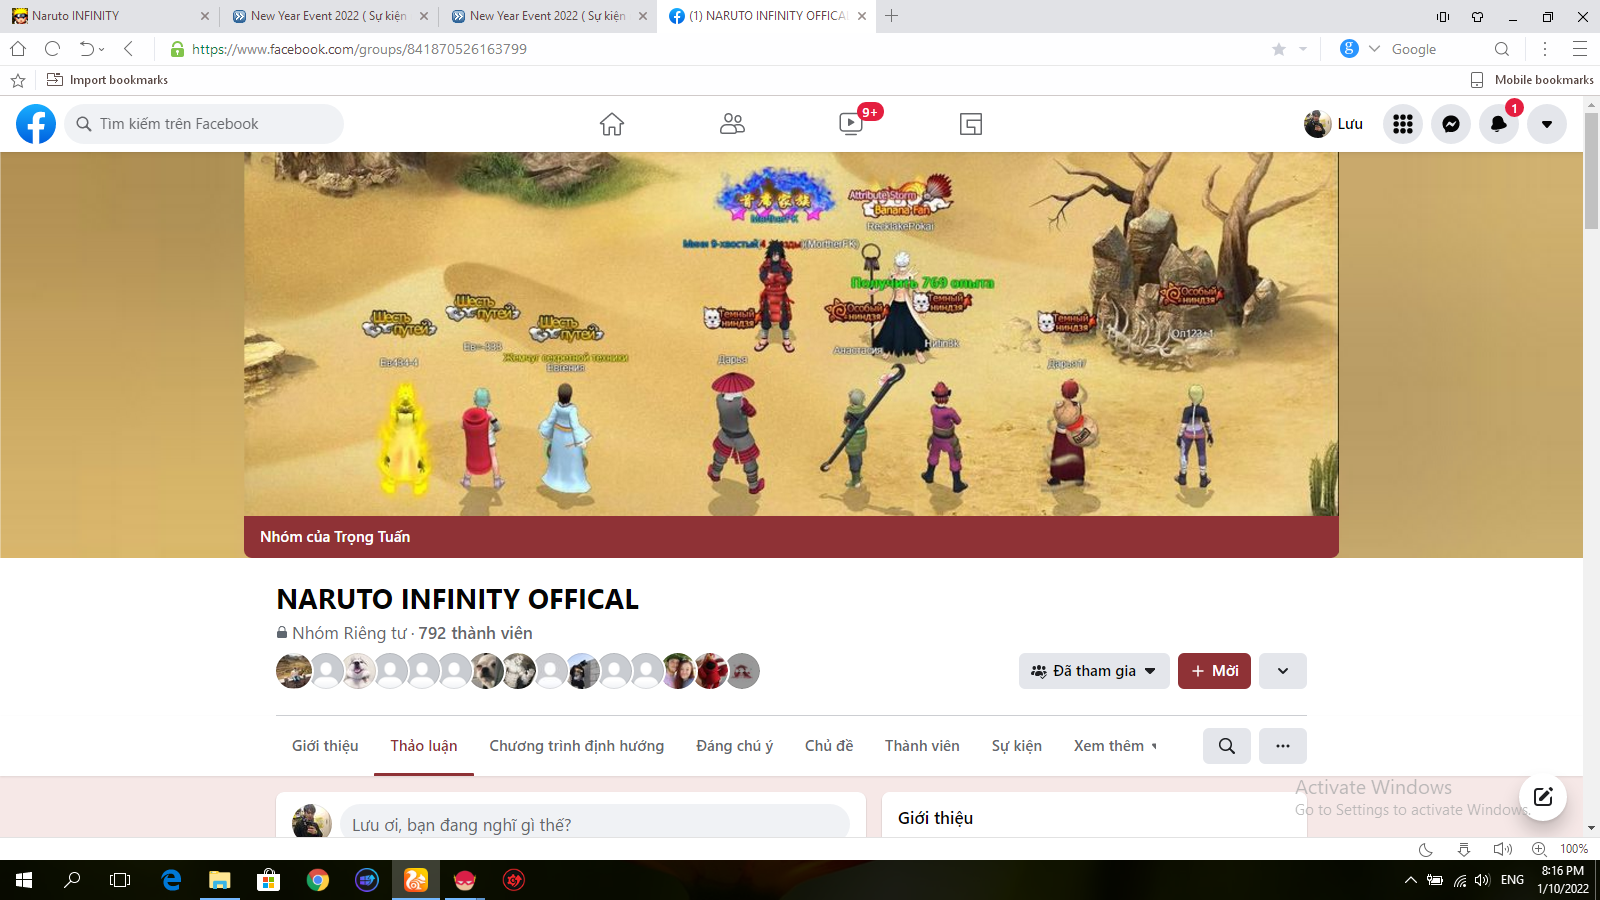
Task: Click the Facebook search field
Action: click(x=204, y=124)
